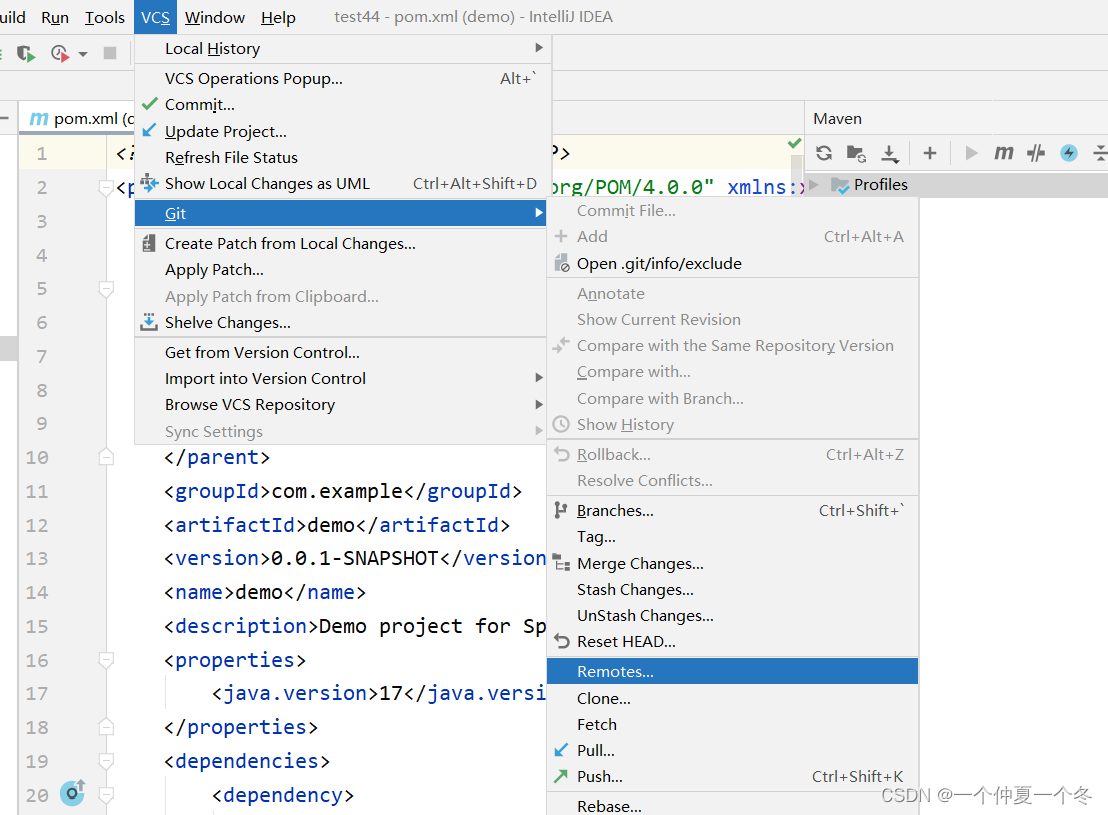Select Tag... in Git submenu
The height and width of the screenshot is (815, 1108).
pyautogui.click(x=733, y=537)
